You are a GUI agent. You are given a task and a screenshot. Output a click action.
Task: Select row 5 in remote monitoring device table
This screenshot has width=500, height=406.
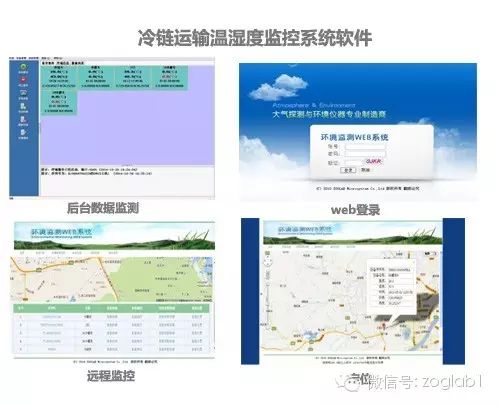[111, 349]
